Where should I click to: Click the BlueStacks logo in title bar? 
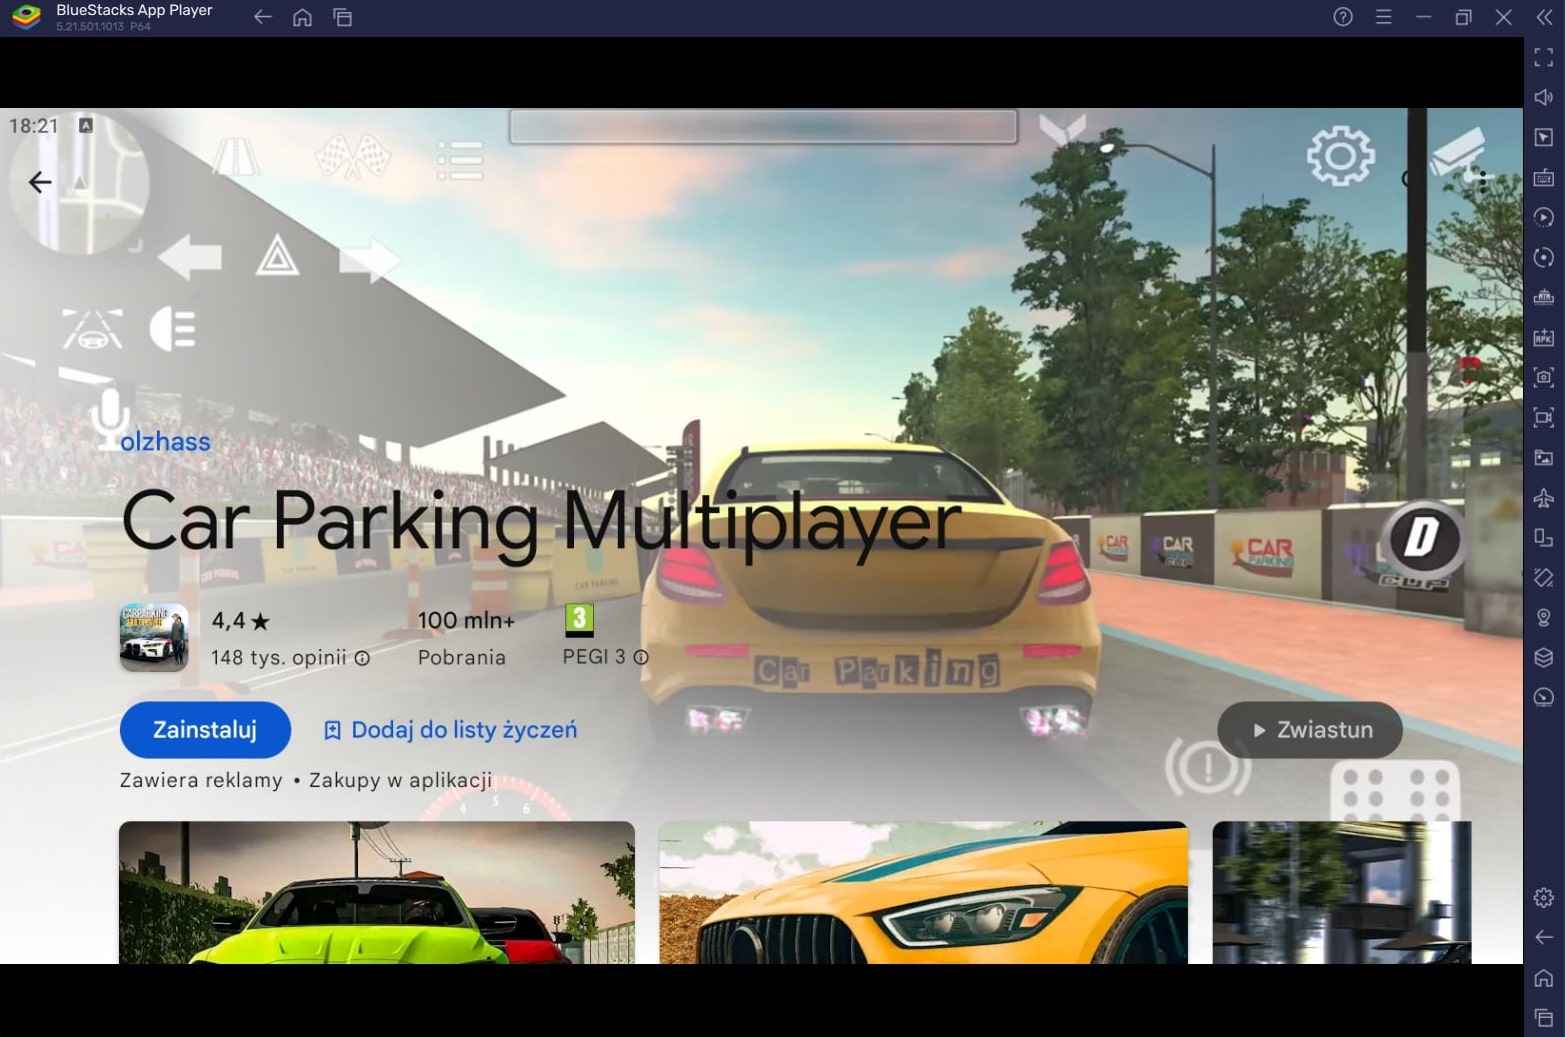click(26, 17)
